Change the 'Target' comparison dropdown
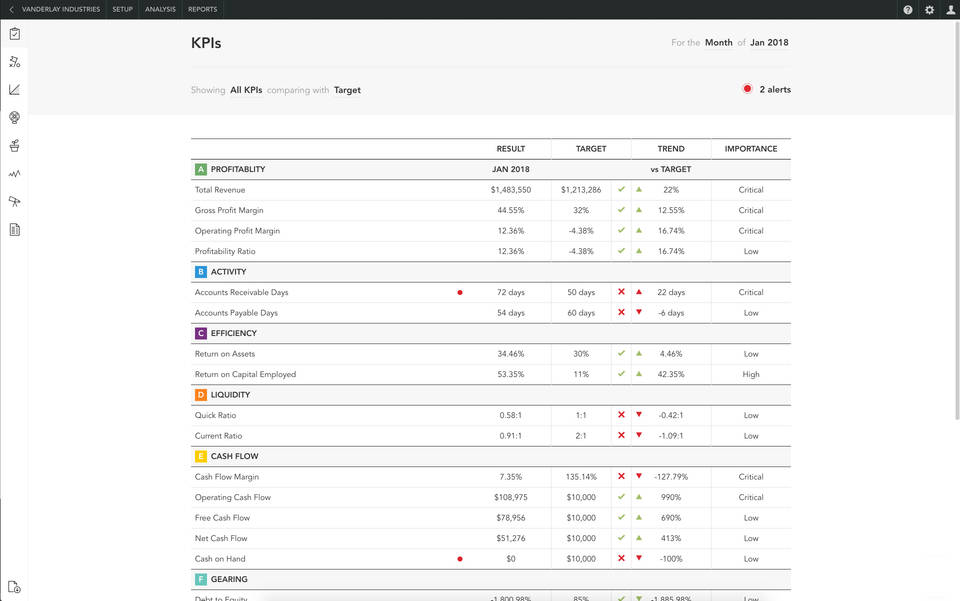The width and height of the screenshot is (960, 601). pyautogui.click(x=347, y=90)
